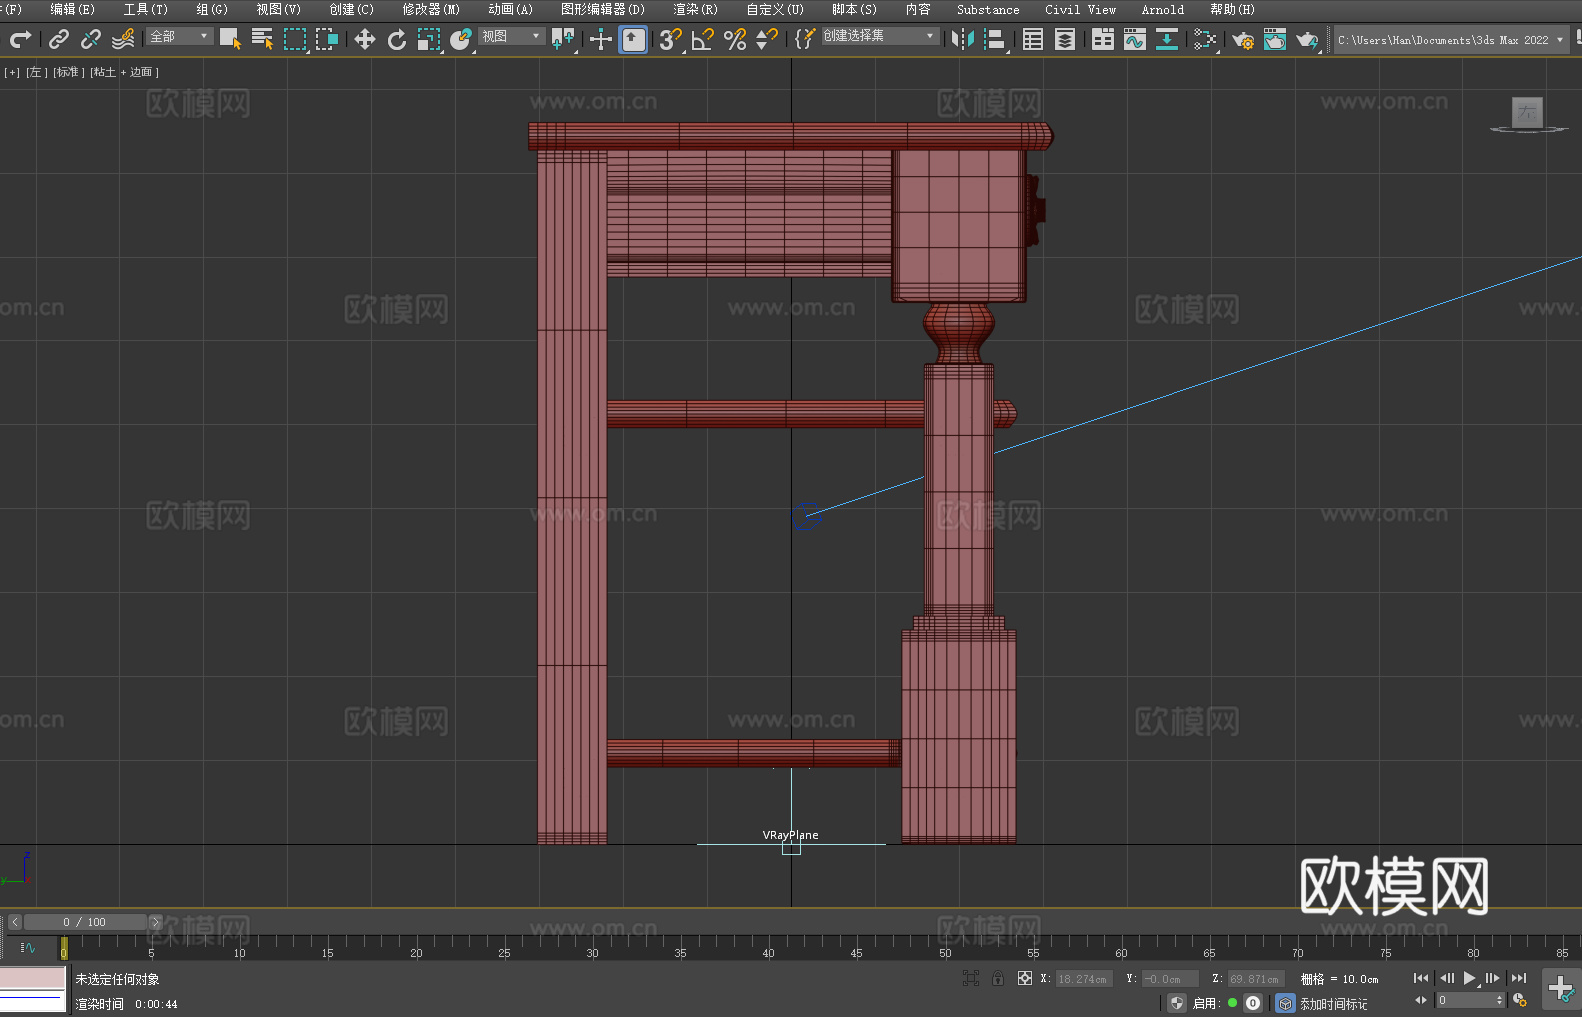The width and height of the screenshot is (1582, 1017).
Task: Open the 工具(T) menu
Action: click(145, 9)
